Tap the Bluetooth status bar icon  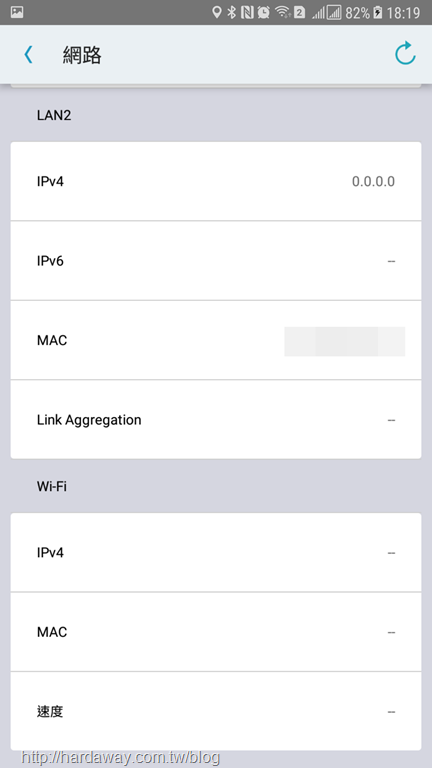(232, 12)
